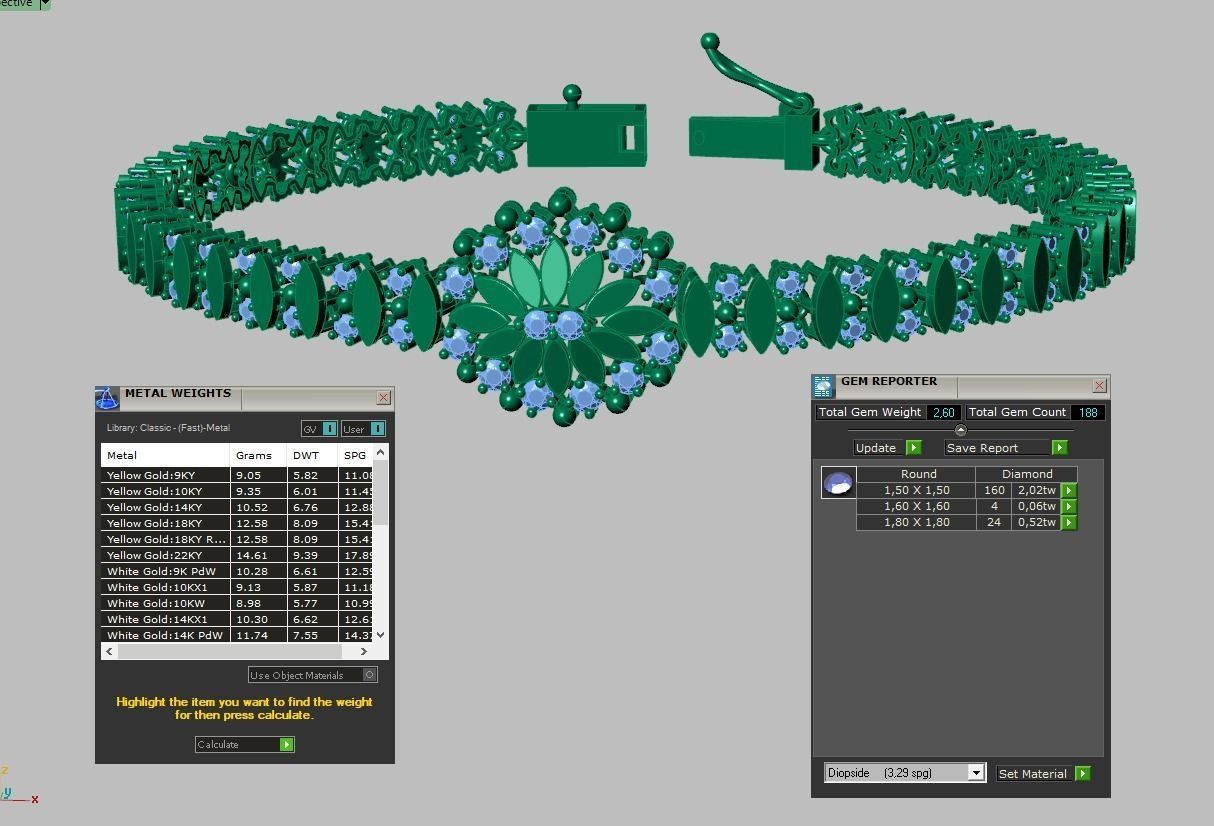Click the Metal Weights panel icon

107,398
